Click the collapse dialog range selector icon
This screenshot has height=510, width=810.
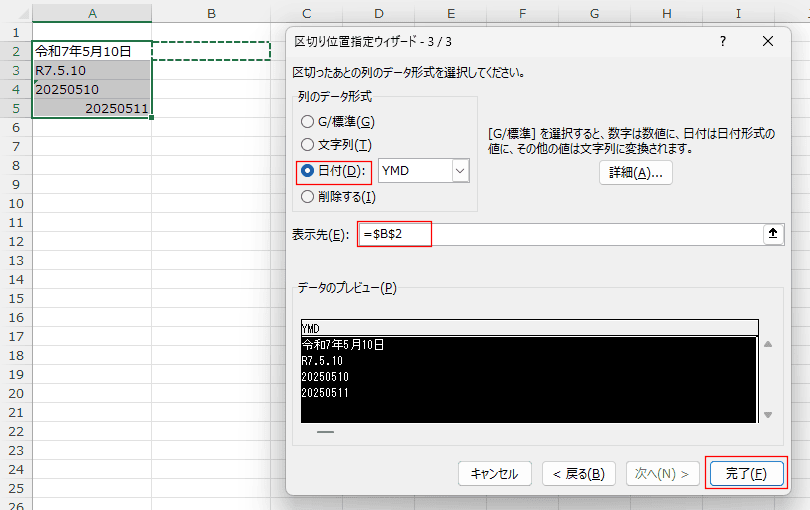[x=773, y=234]
